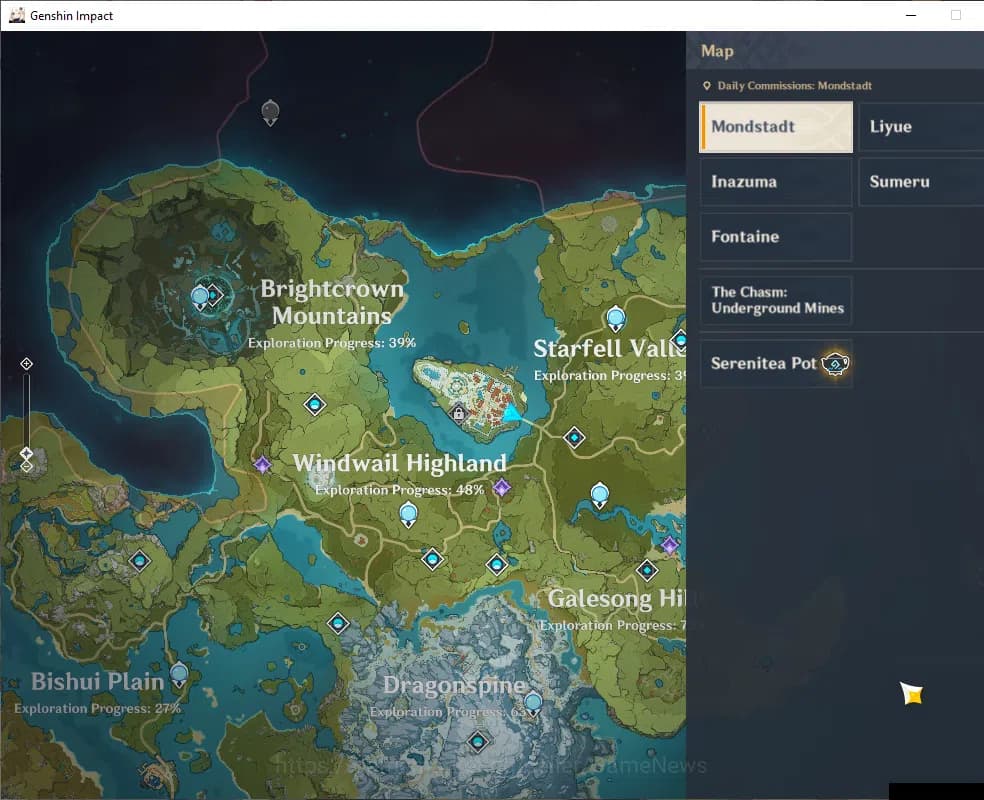The height and width of the screenshot is (800, 984).
Task: Click the zoom in plus diamond
Action: click(26, 364)
